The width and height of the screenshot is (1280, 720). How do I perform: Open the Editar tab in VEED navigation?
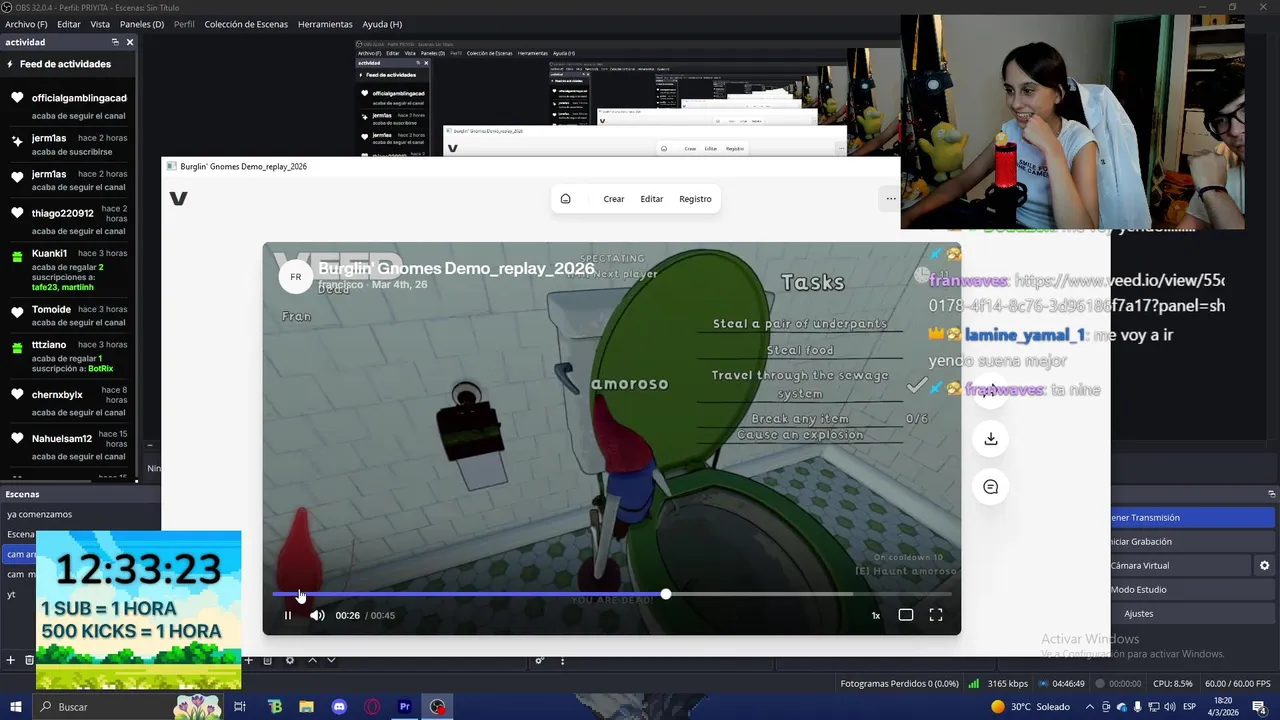[652, 199]
